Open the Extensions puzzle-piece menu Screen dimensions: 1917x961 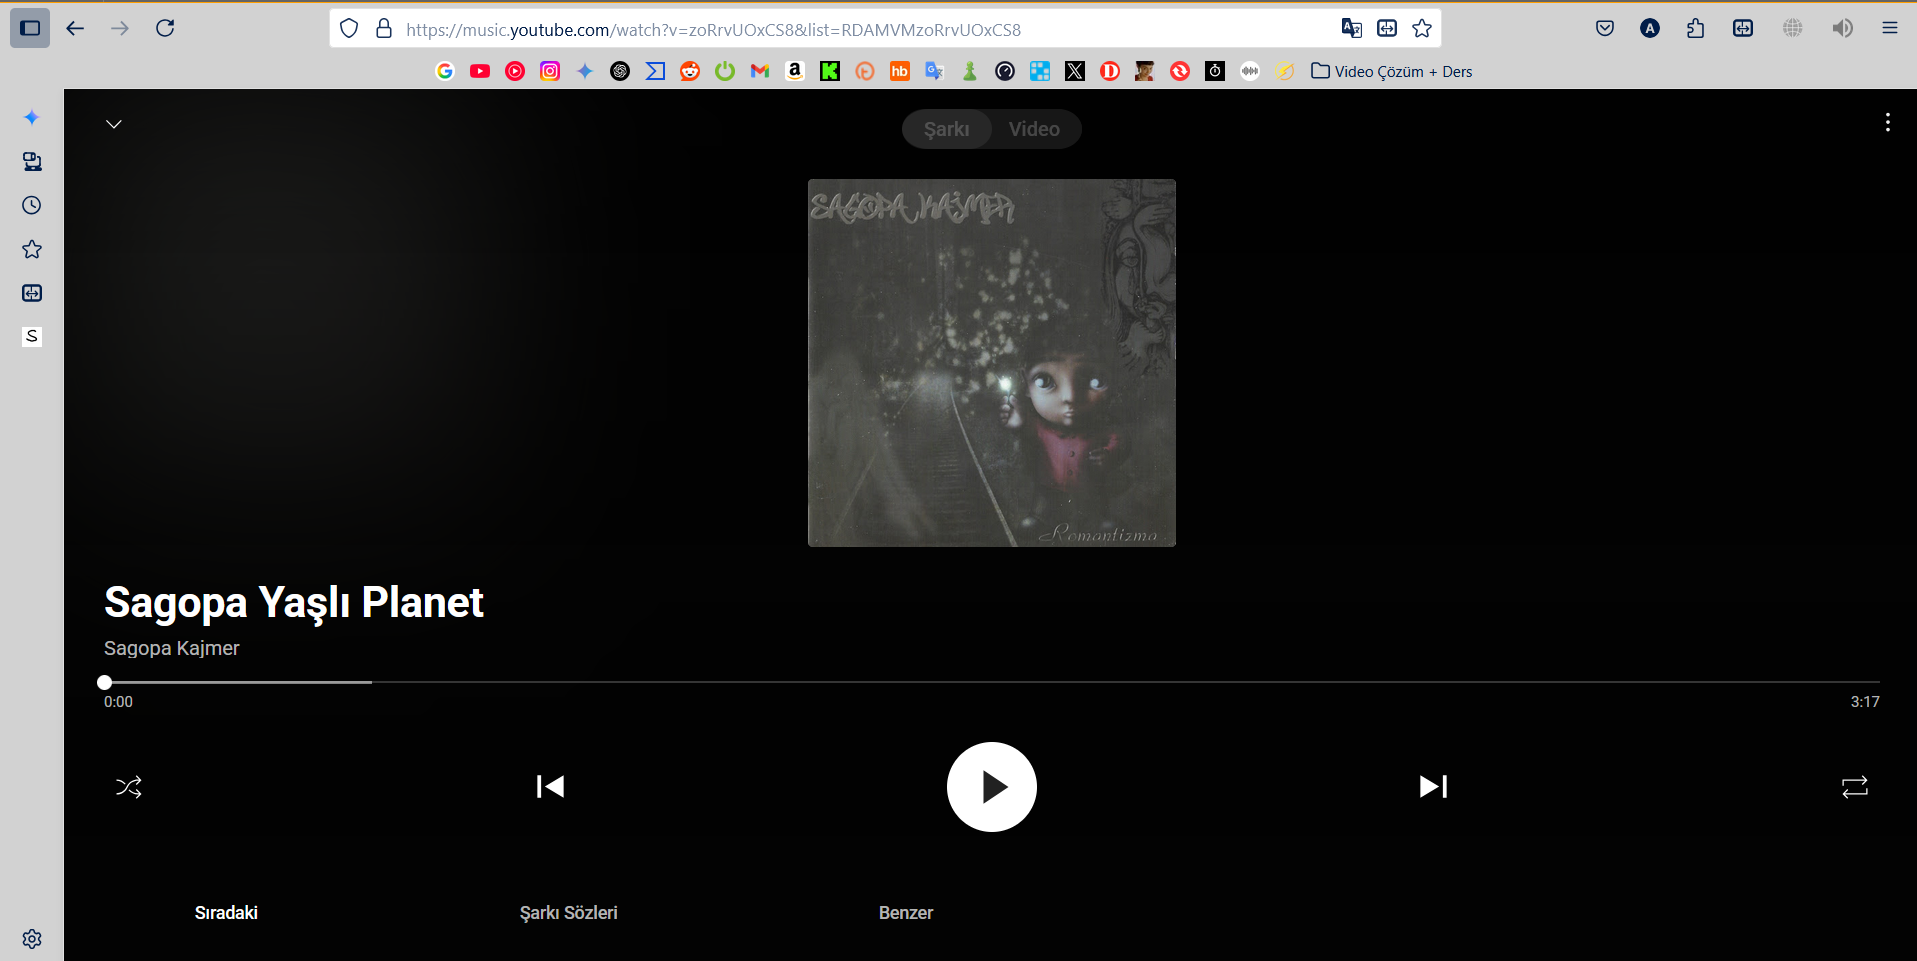pos(1695,28)
